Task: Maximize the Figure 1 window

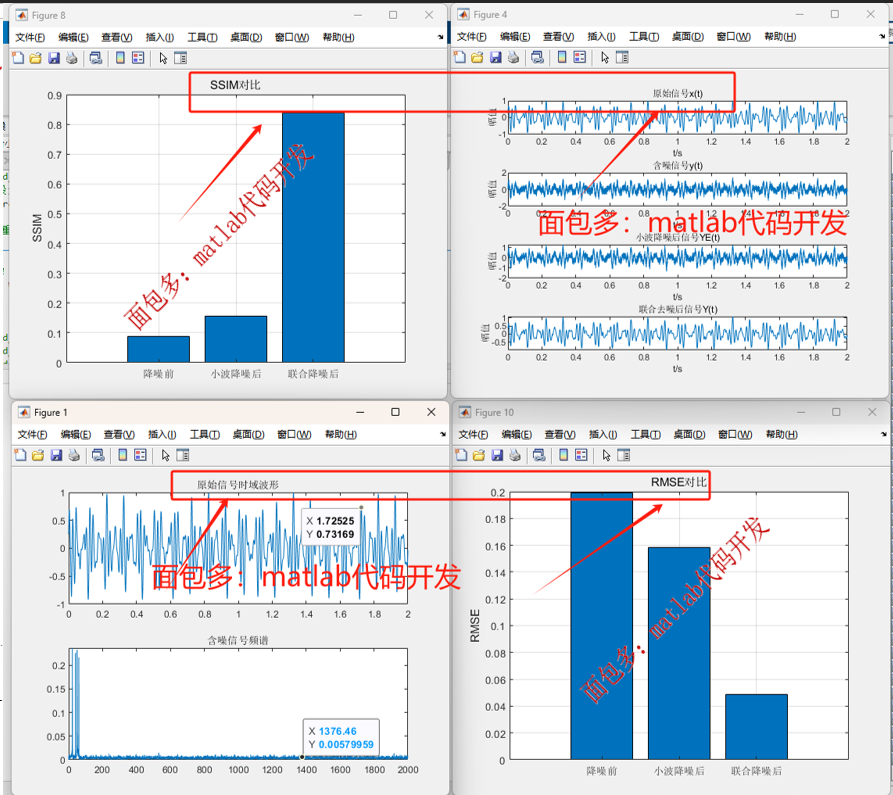Action: [395, 412]
